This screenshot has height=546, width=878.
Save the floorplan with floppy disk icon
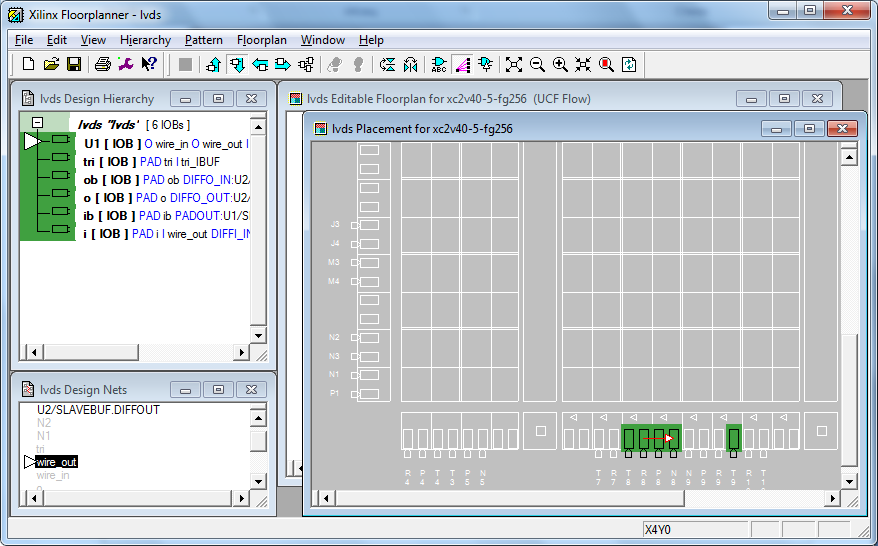(x=74, y=64)
